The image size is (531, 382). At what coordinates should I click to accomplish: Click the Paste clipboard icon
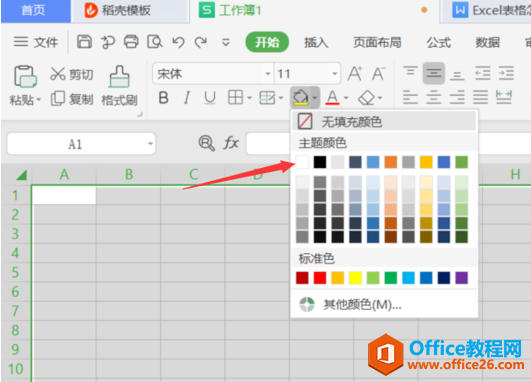(25, 77)
